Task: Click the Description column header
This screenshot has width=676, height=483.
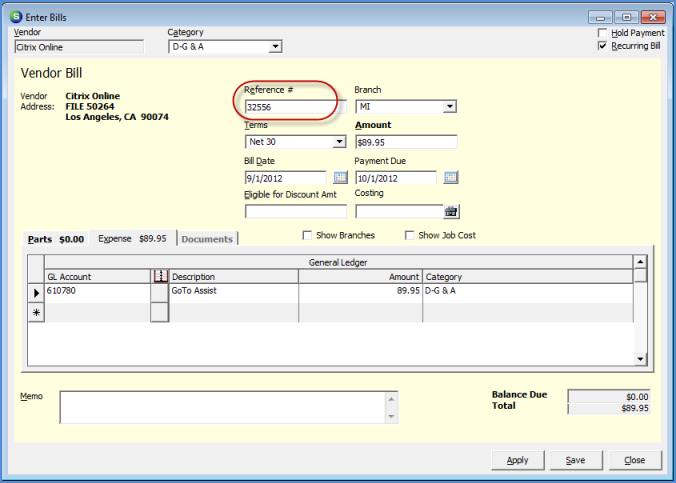Action: coord(233,276)
